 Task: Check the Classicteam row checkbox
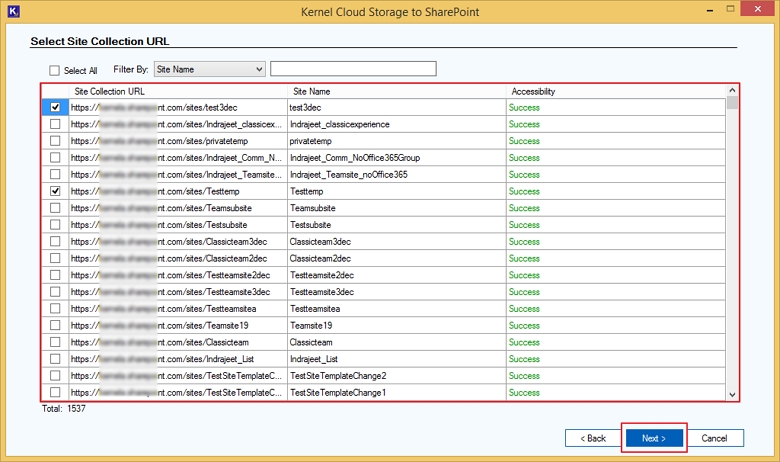pyautogui.click(x=55, y=342)
